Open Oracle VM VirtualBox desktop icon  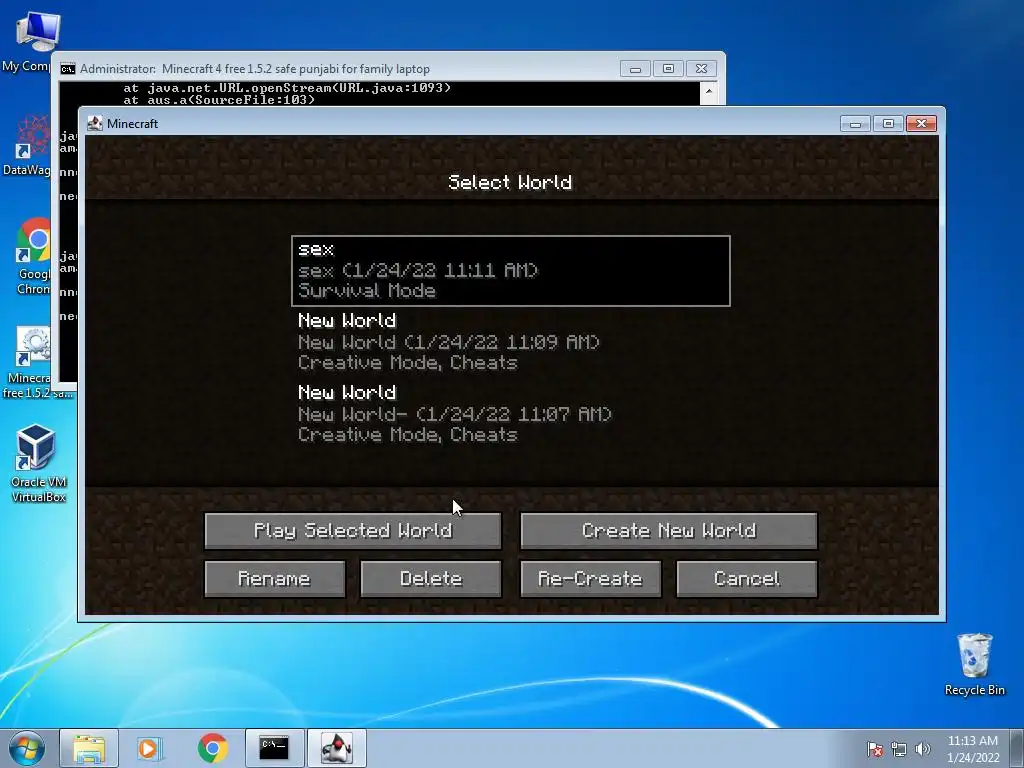click(x=38, y=463)
